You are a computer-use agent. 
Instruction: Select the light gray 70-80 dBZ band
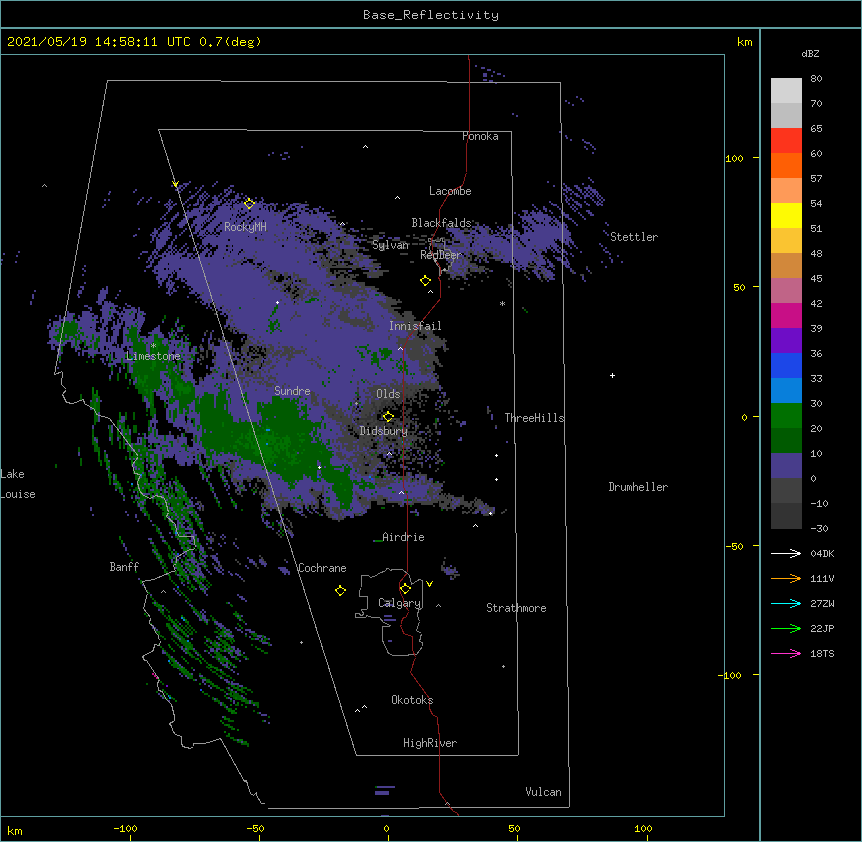click(786, 91)
